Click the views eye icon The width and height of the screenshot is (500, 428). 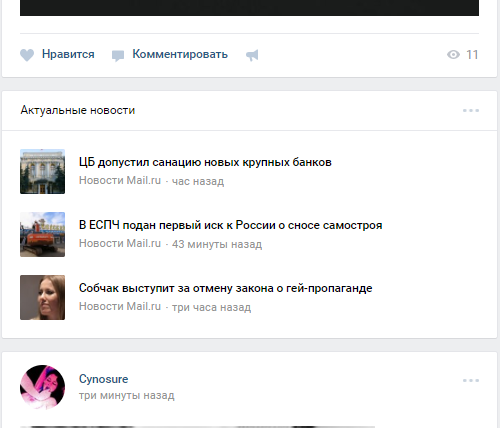click(453, 54)
